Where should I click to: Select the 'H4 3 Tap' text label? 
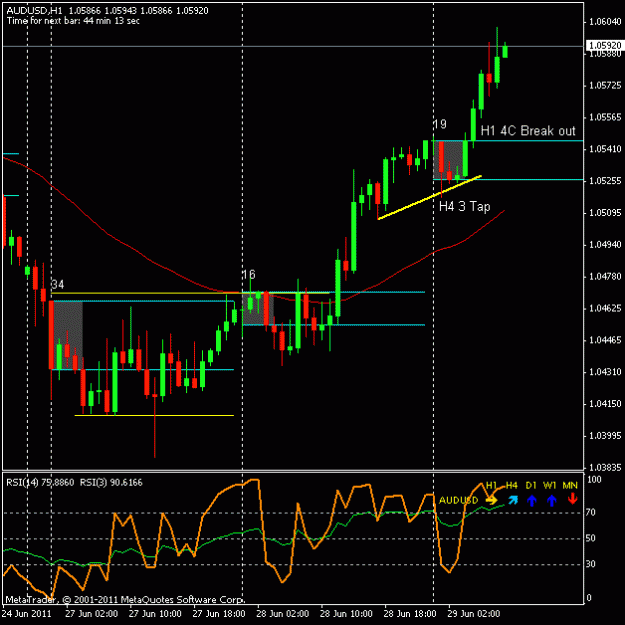(x=464, y=206)
